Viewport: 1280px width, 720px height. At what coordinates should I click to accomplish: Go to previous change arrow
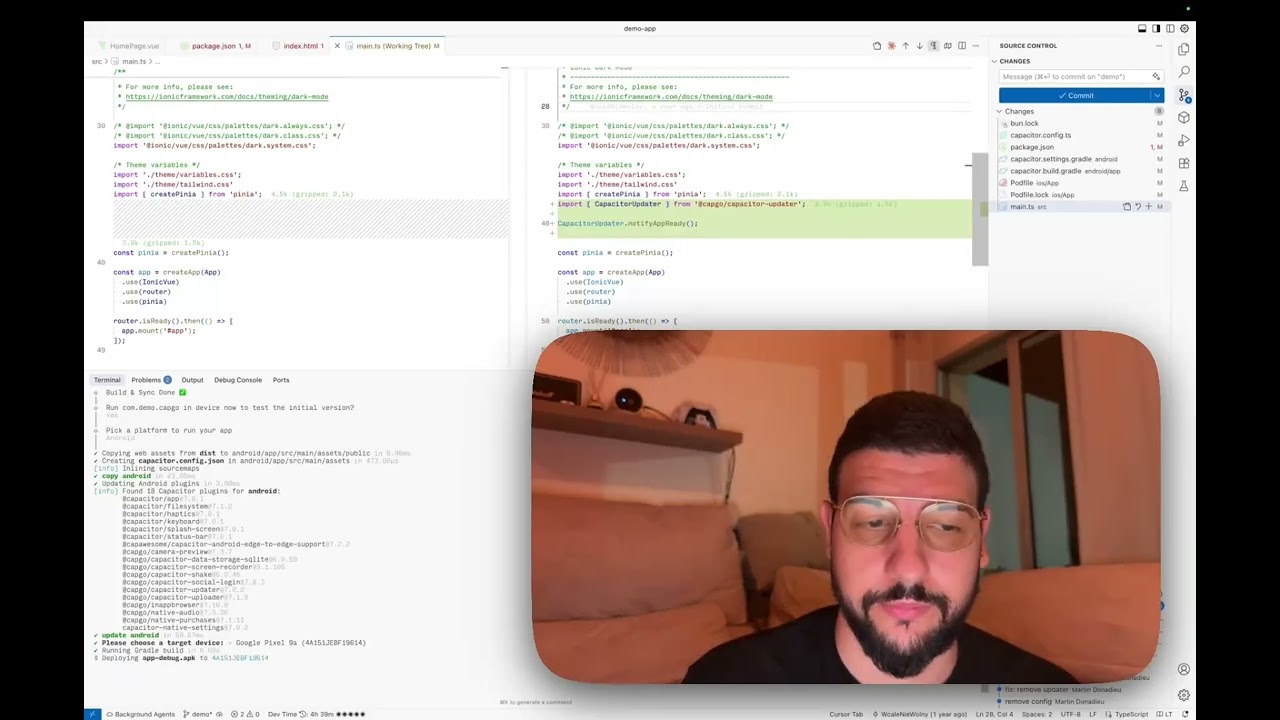click(905, 46)
